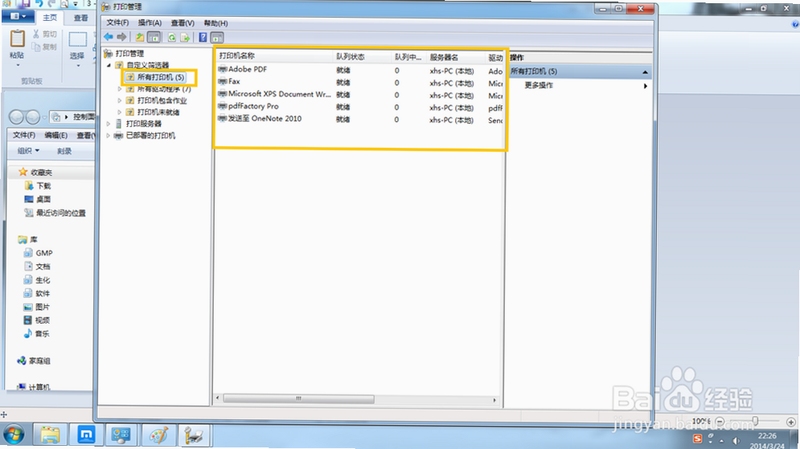Image resolution: width=800 pixels, height=449 pixels.
Task: Open the 音乐 library in Explorer sidebar
Action: coord(36,334)
